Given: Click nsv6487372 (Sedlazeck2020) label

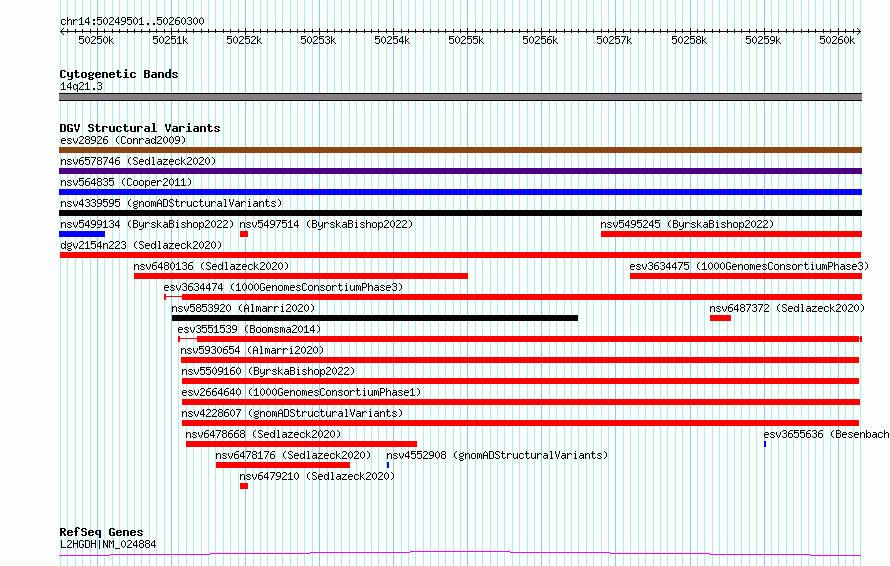Looking at the screenshot, I should pyautogui.click(x=787, y=308).
